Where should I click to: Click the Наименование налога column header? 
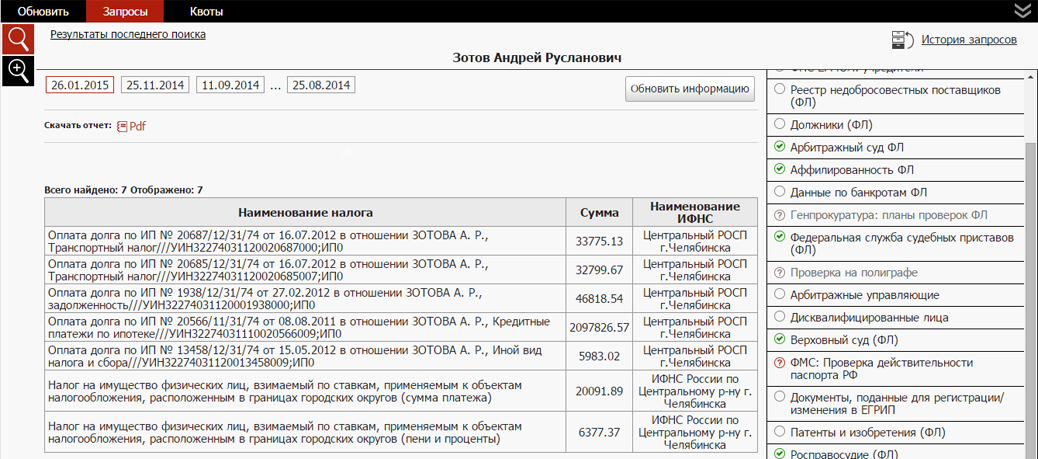(306, 213)
